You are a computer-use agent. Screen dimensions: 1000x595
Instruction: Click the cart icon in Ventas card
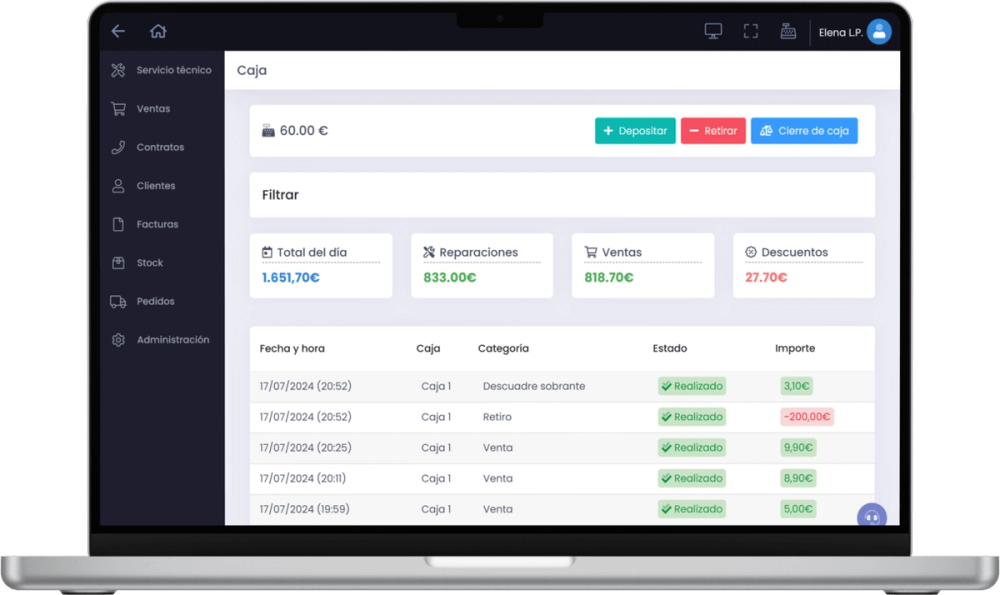[591, 253]
